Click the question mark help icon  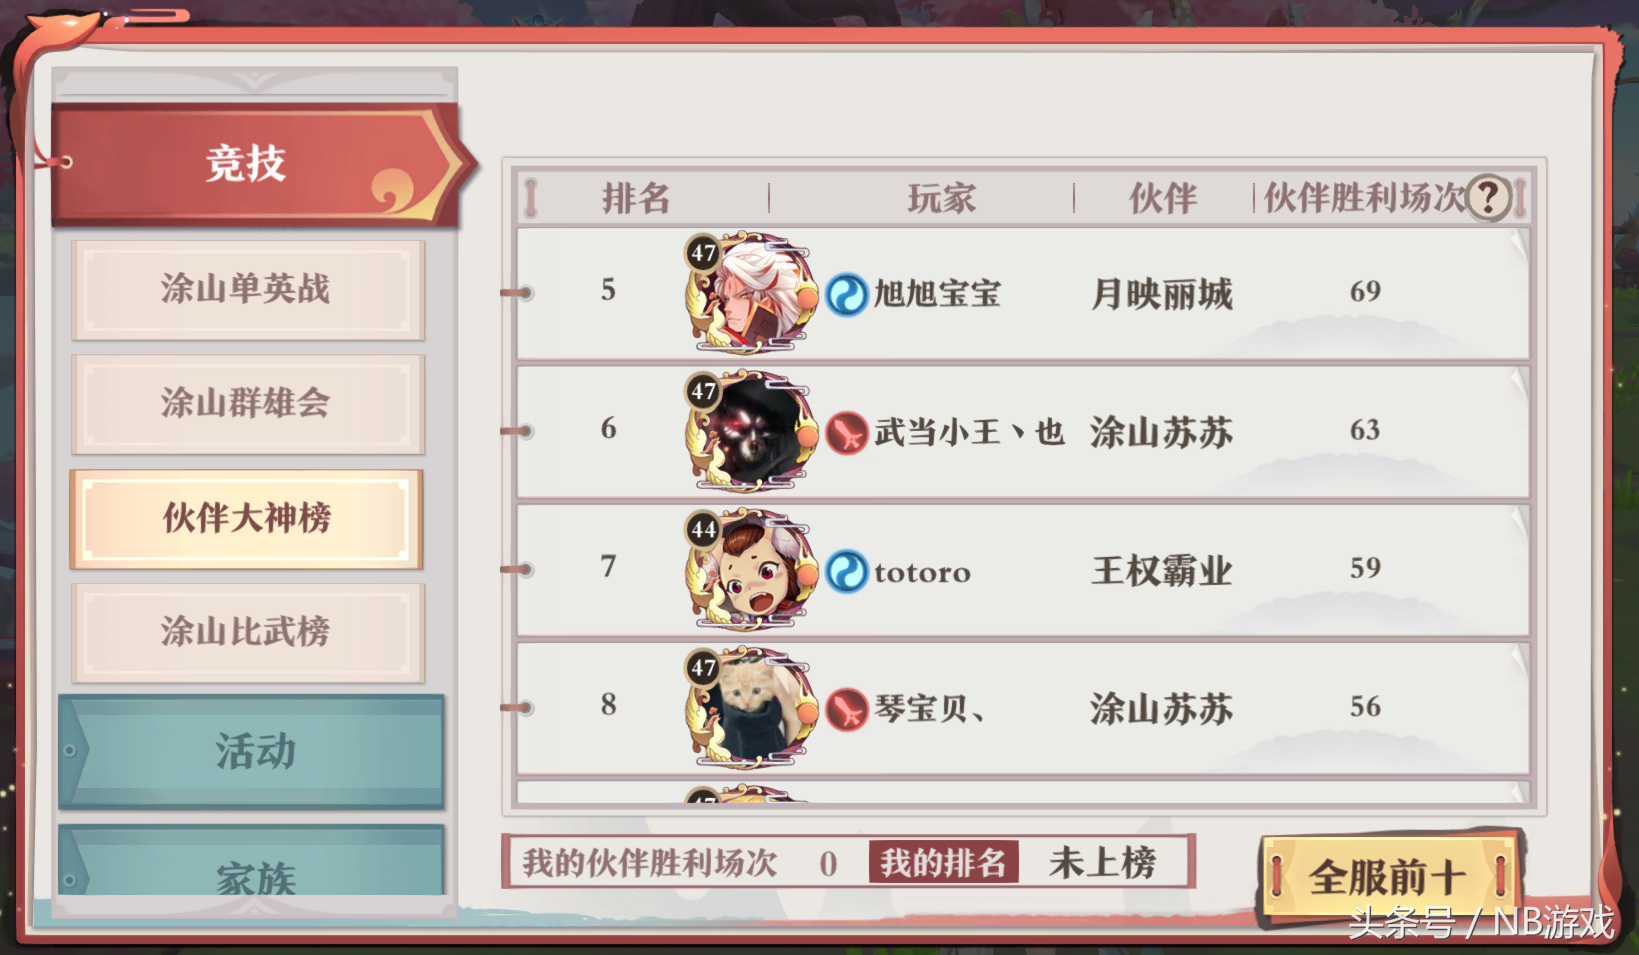tap(1488, 197)
